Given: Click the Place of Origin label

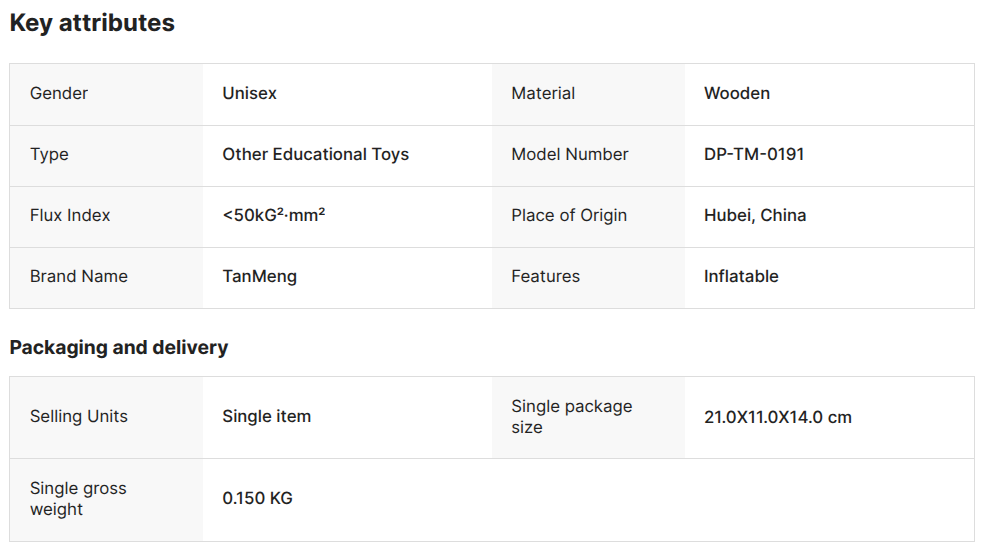Looking at the screenshot, I should [569, 216].
